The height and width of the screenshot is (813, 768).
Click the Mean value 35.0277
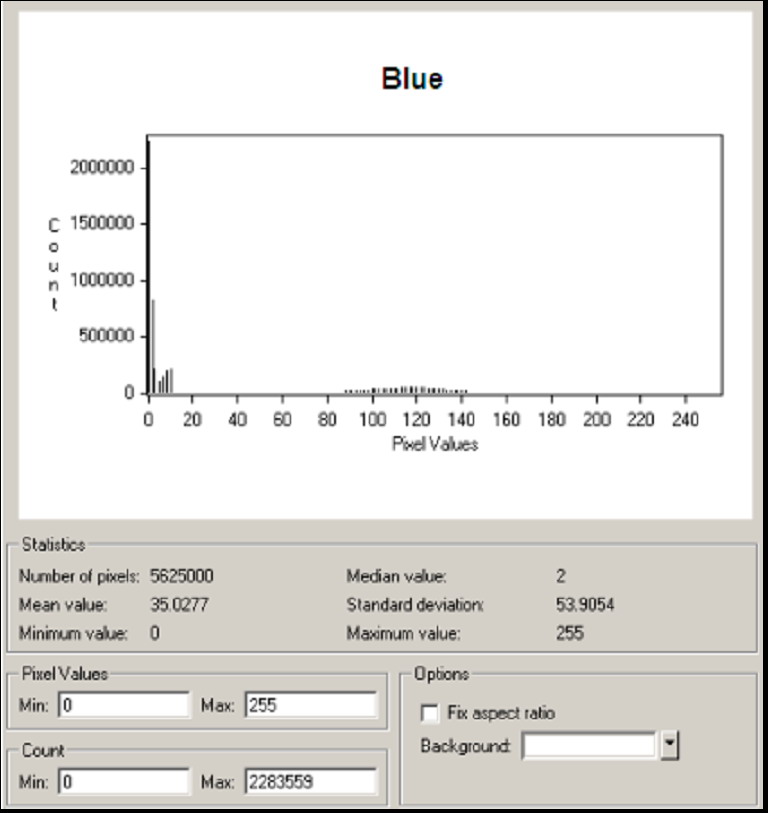(179, 605)
